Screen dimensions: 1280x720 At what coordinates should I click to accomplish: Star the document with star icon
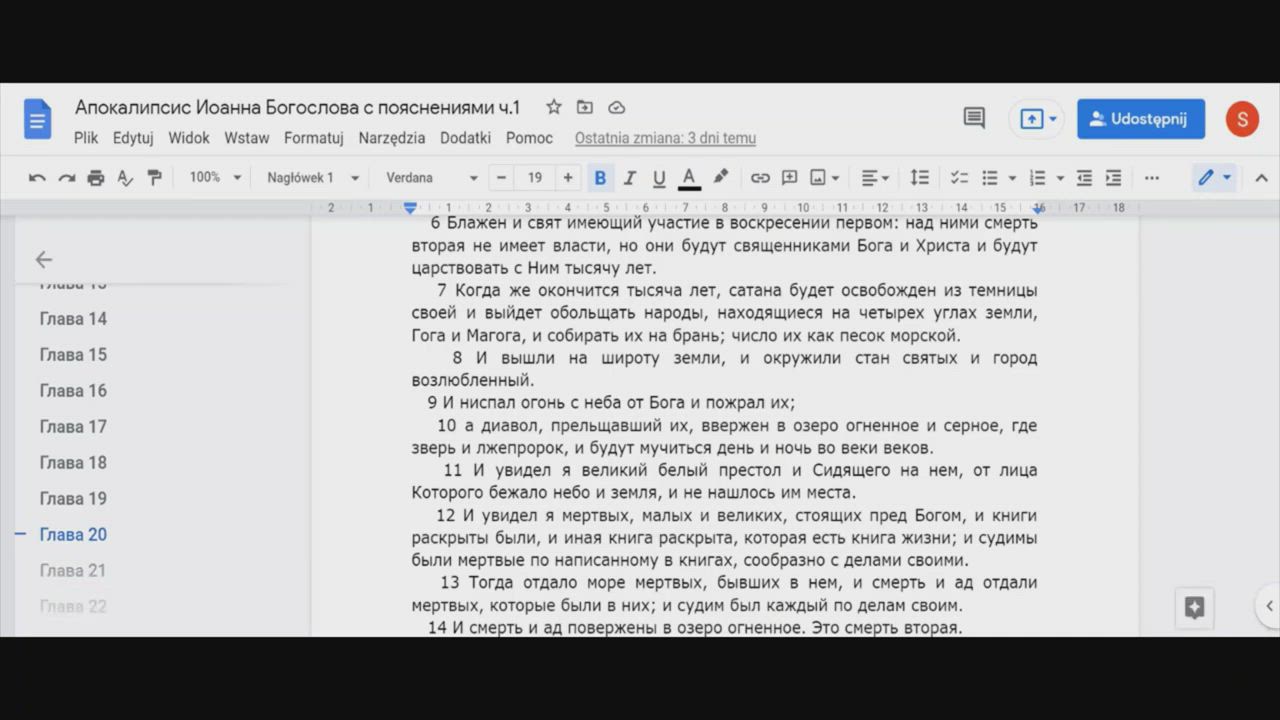point(553,107)
